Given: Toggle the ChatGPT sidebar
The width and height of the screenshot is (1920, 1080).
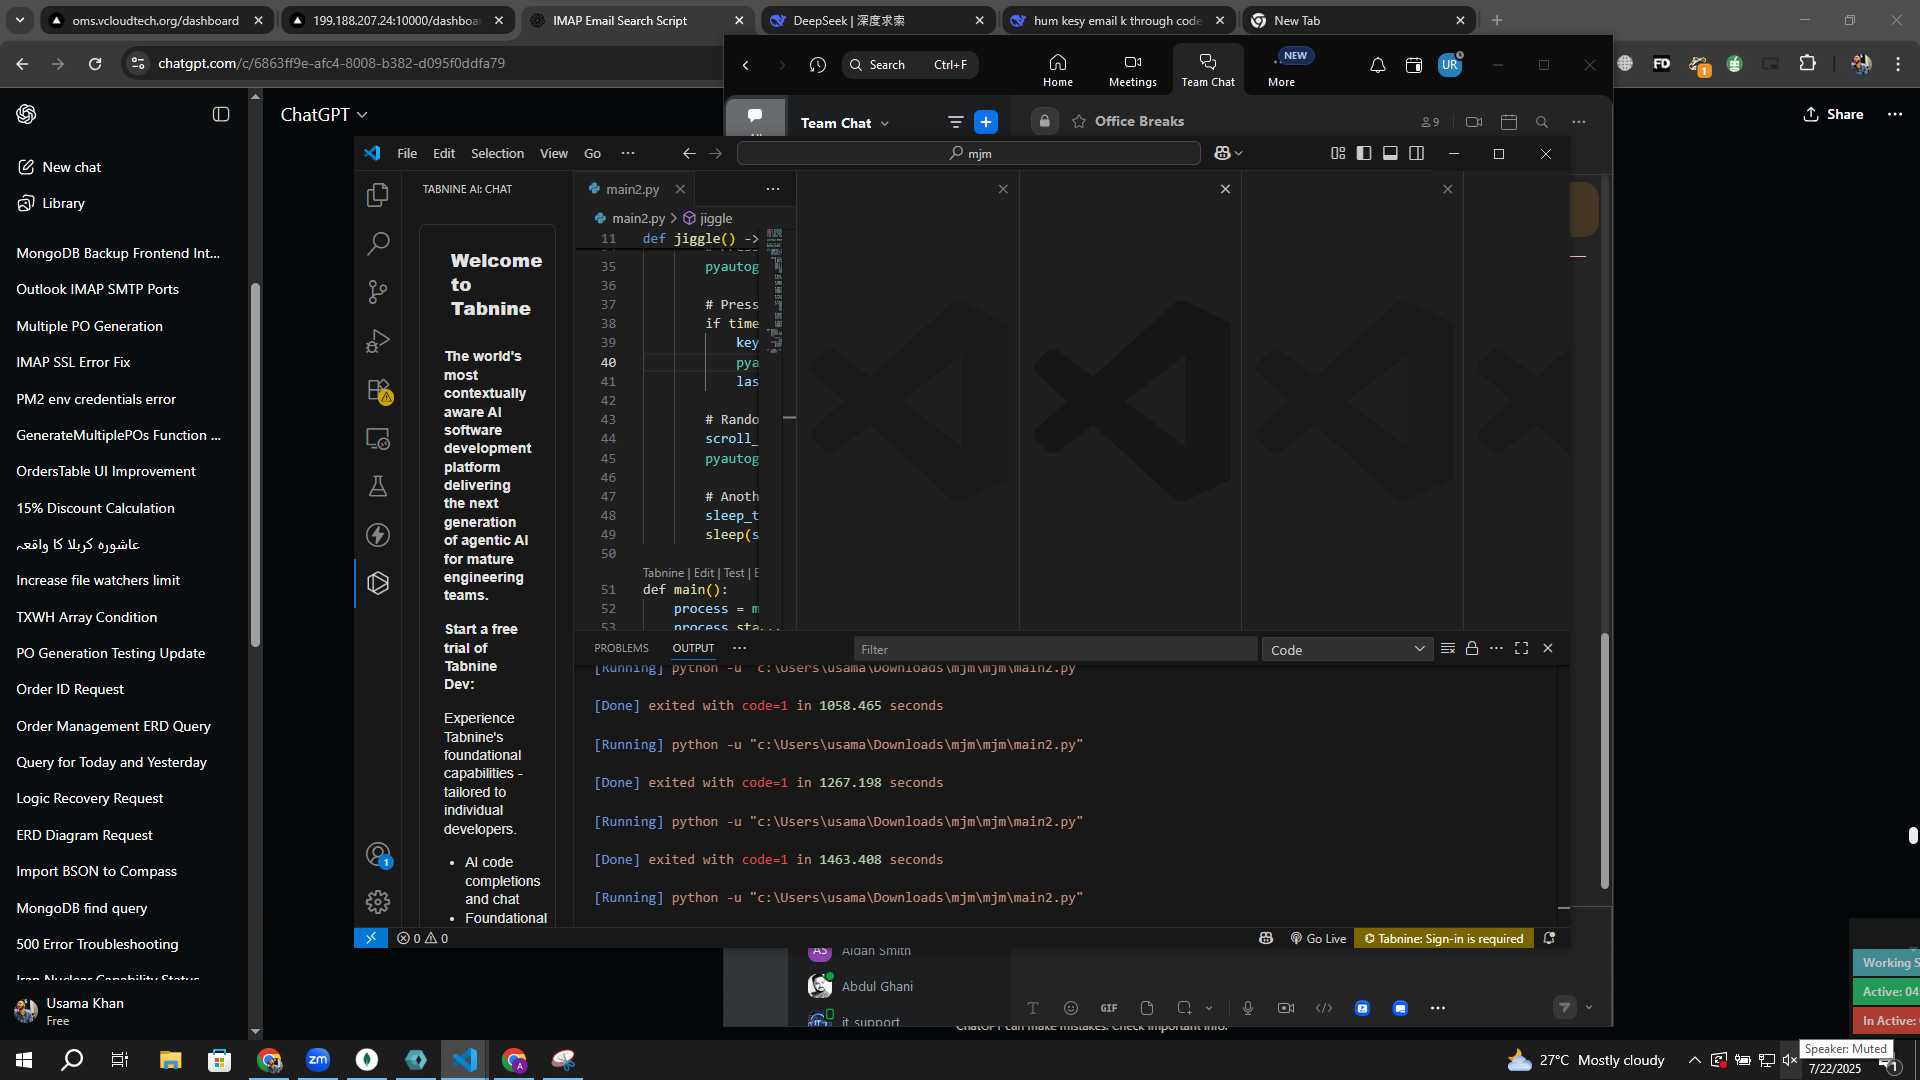Looking at the screenshot, I should (x=221, y=114).
